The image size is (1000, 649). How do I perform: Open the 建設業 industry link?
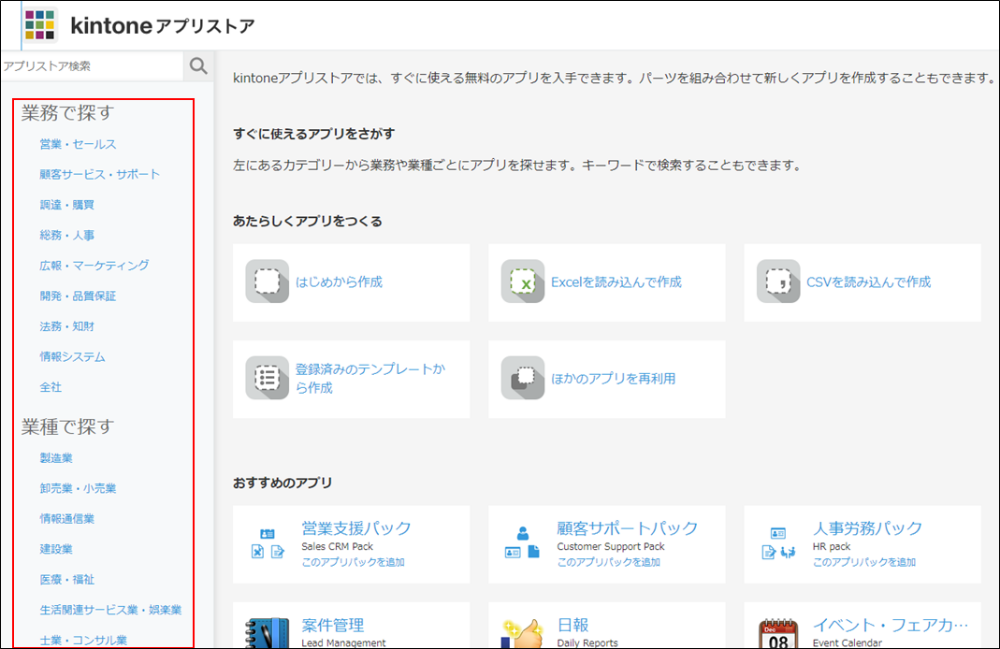[56, 549]
